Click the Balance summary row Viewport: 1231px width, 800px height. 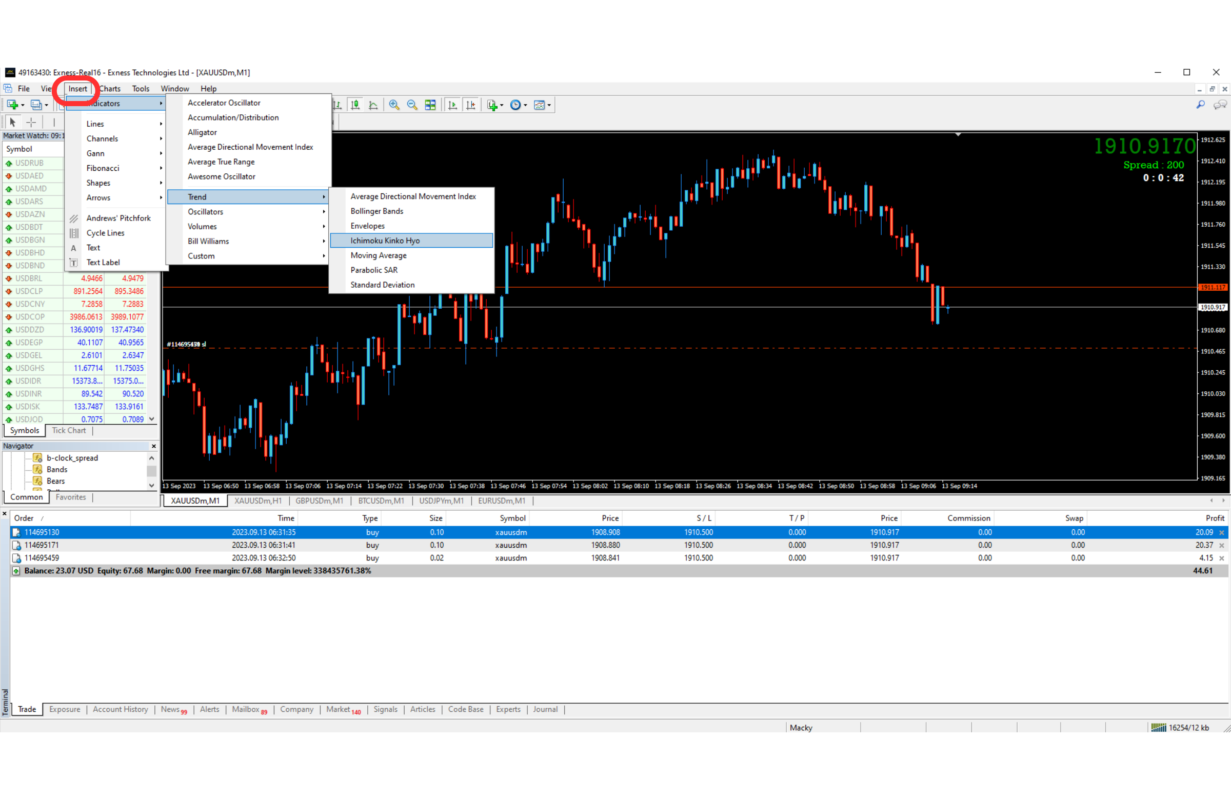619,571
